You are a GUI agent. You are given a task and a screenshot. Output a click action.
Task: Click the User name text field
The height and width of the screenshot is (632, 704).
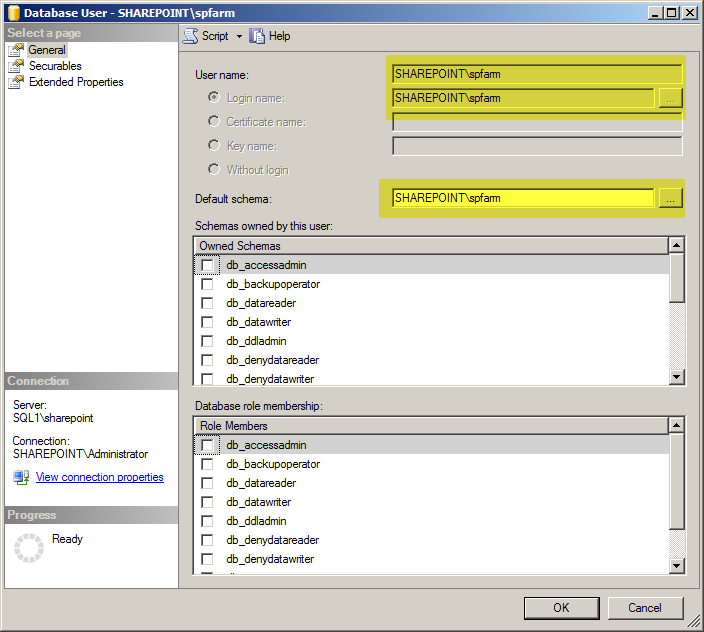[x=537, y=74]
